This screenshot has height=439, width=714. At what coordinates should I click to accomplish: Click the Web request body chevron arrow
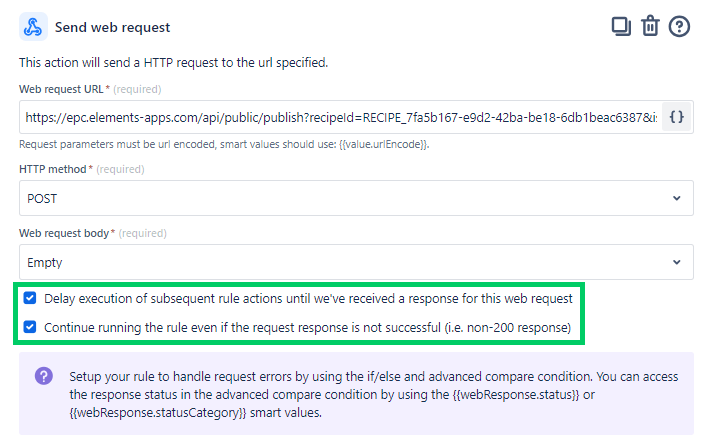(x=677, y=262)
